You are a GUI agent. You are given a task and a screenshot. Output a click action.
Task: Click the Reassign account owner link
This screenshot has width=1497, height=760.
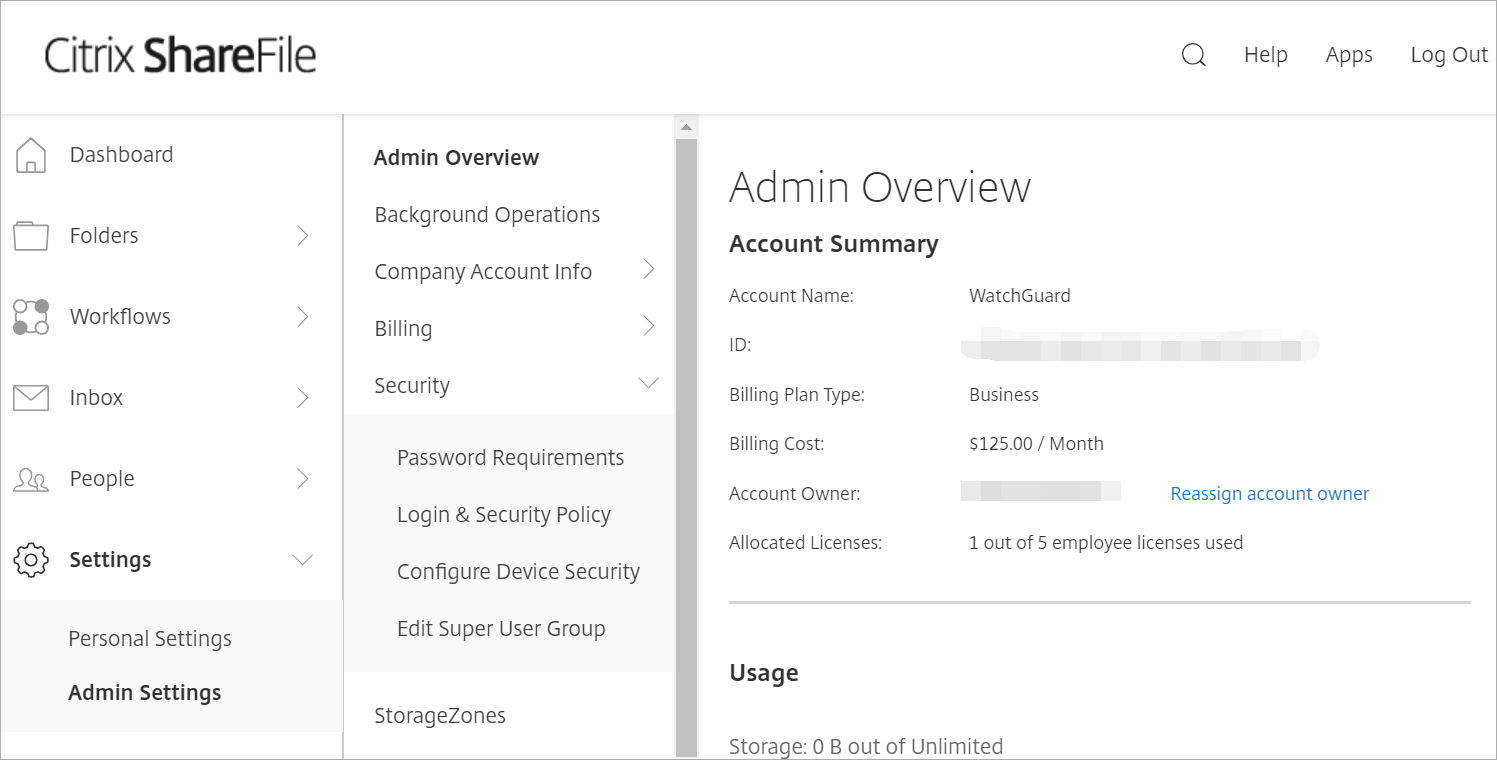pos(1269,493)
